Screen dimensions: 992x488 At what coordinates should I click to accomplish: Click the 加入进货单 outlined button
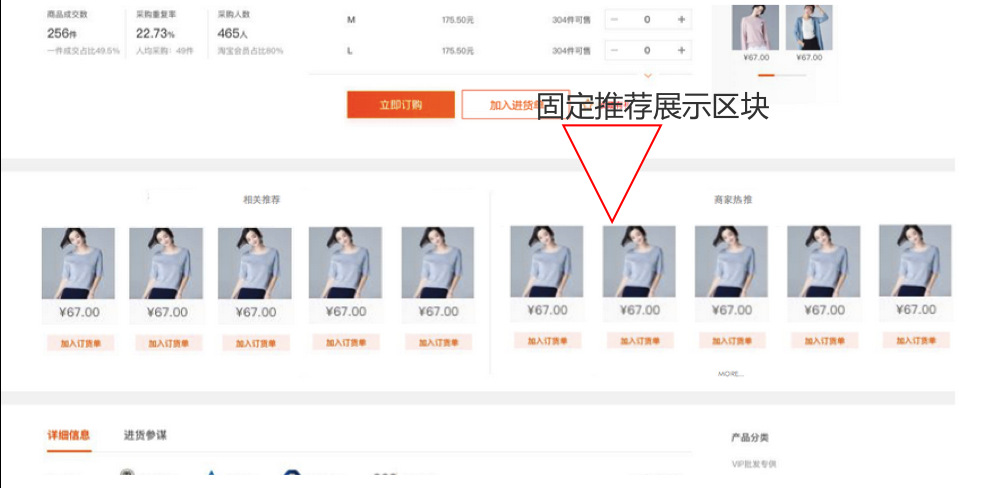coord(515,104)
